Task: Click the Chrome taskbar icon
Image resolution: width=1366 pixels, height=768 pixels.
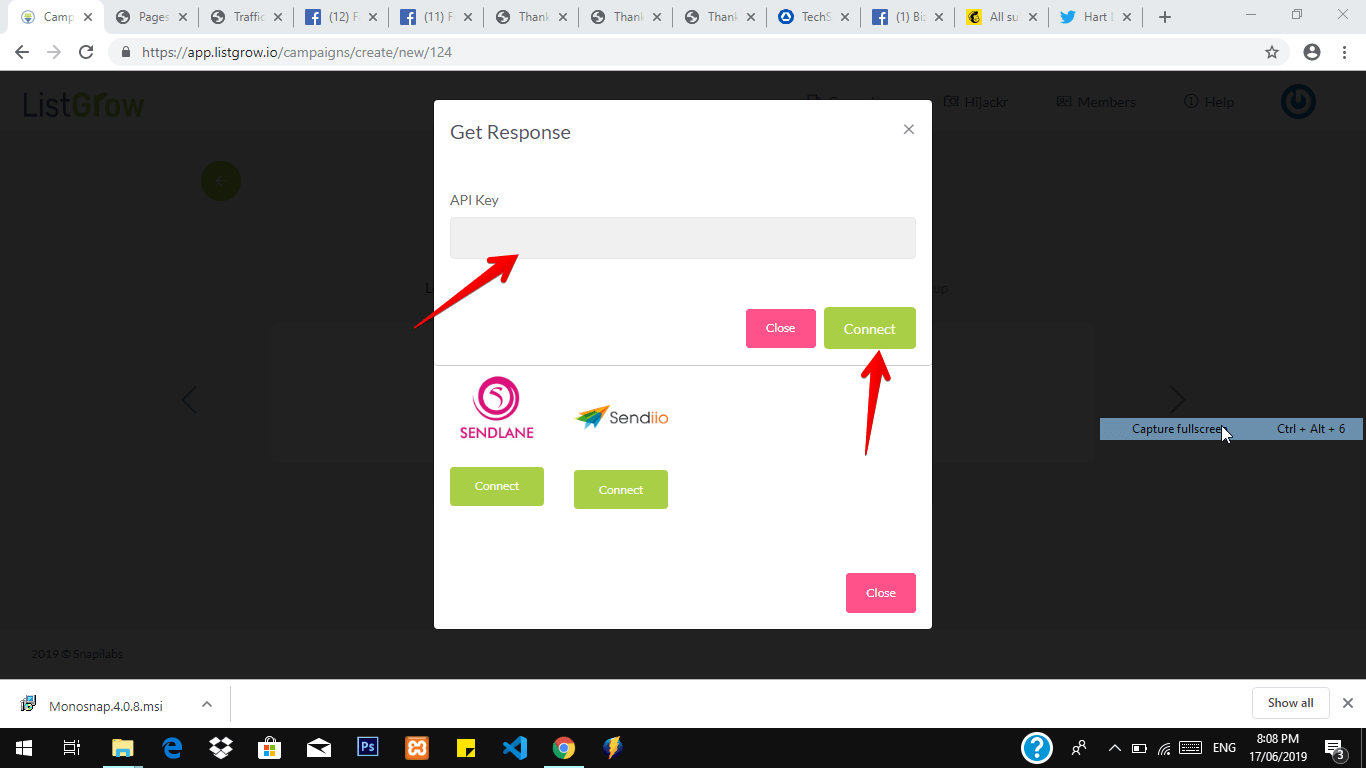Action: (564, 748)
